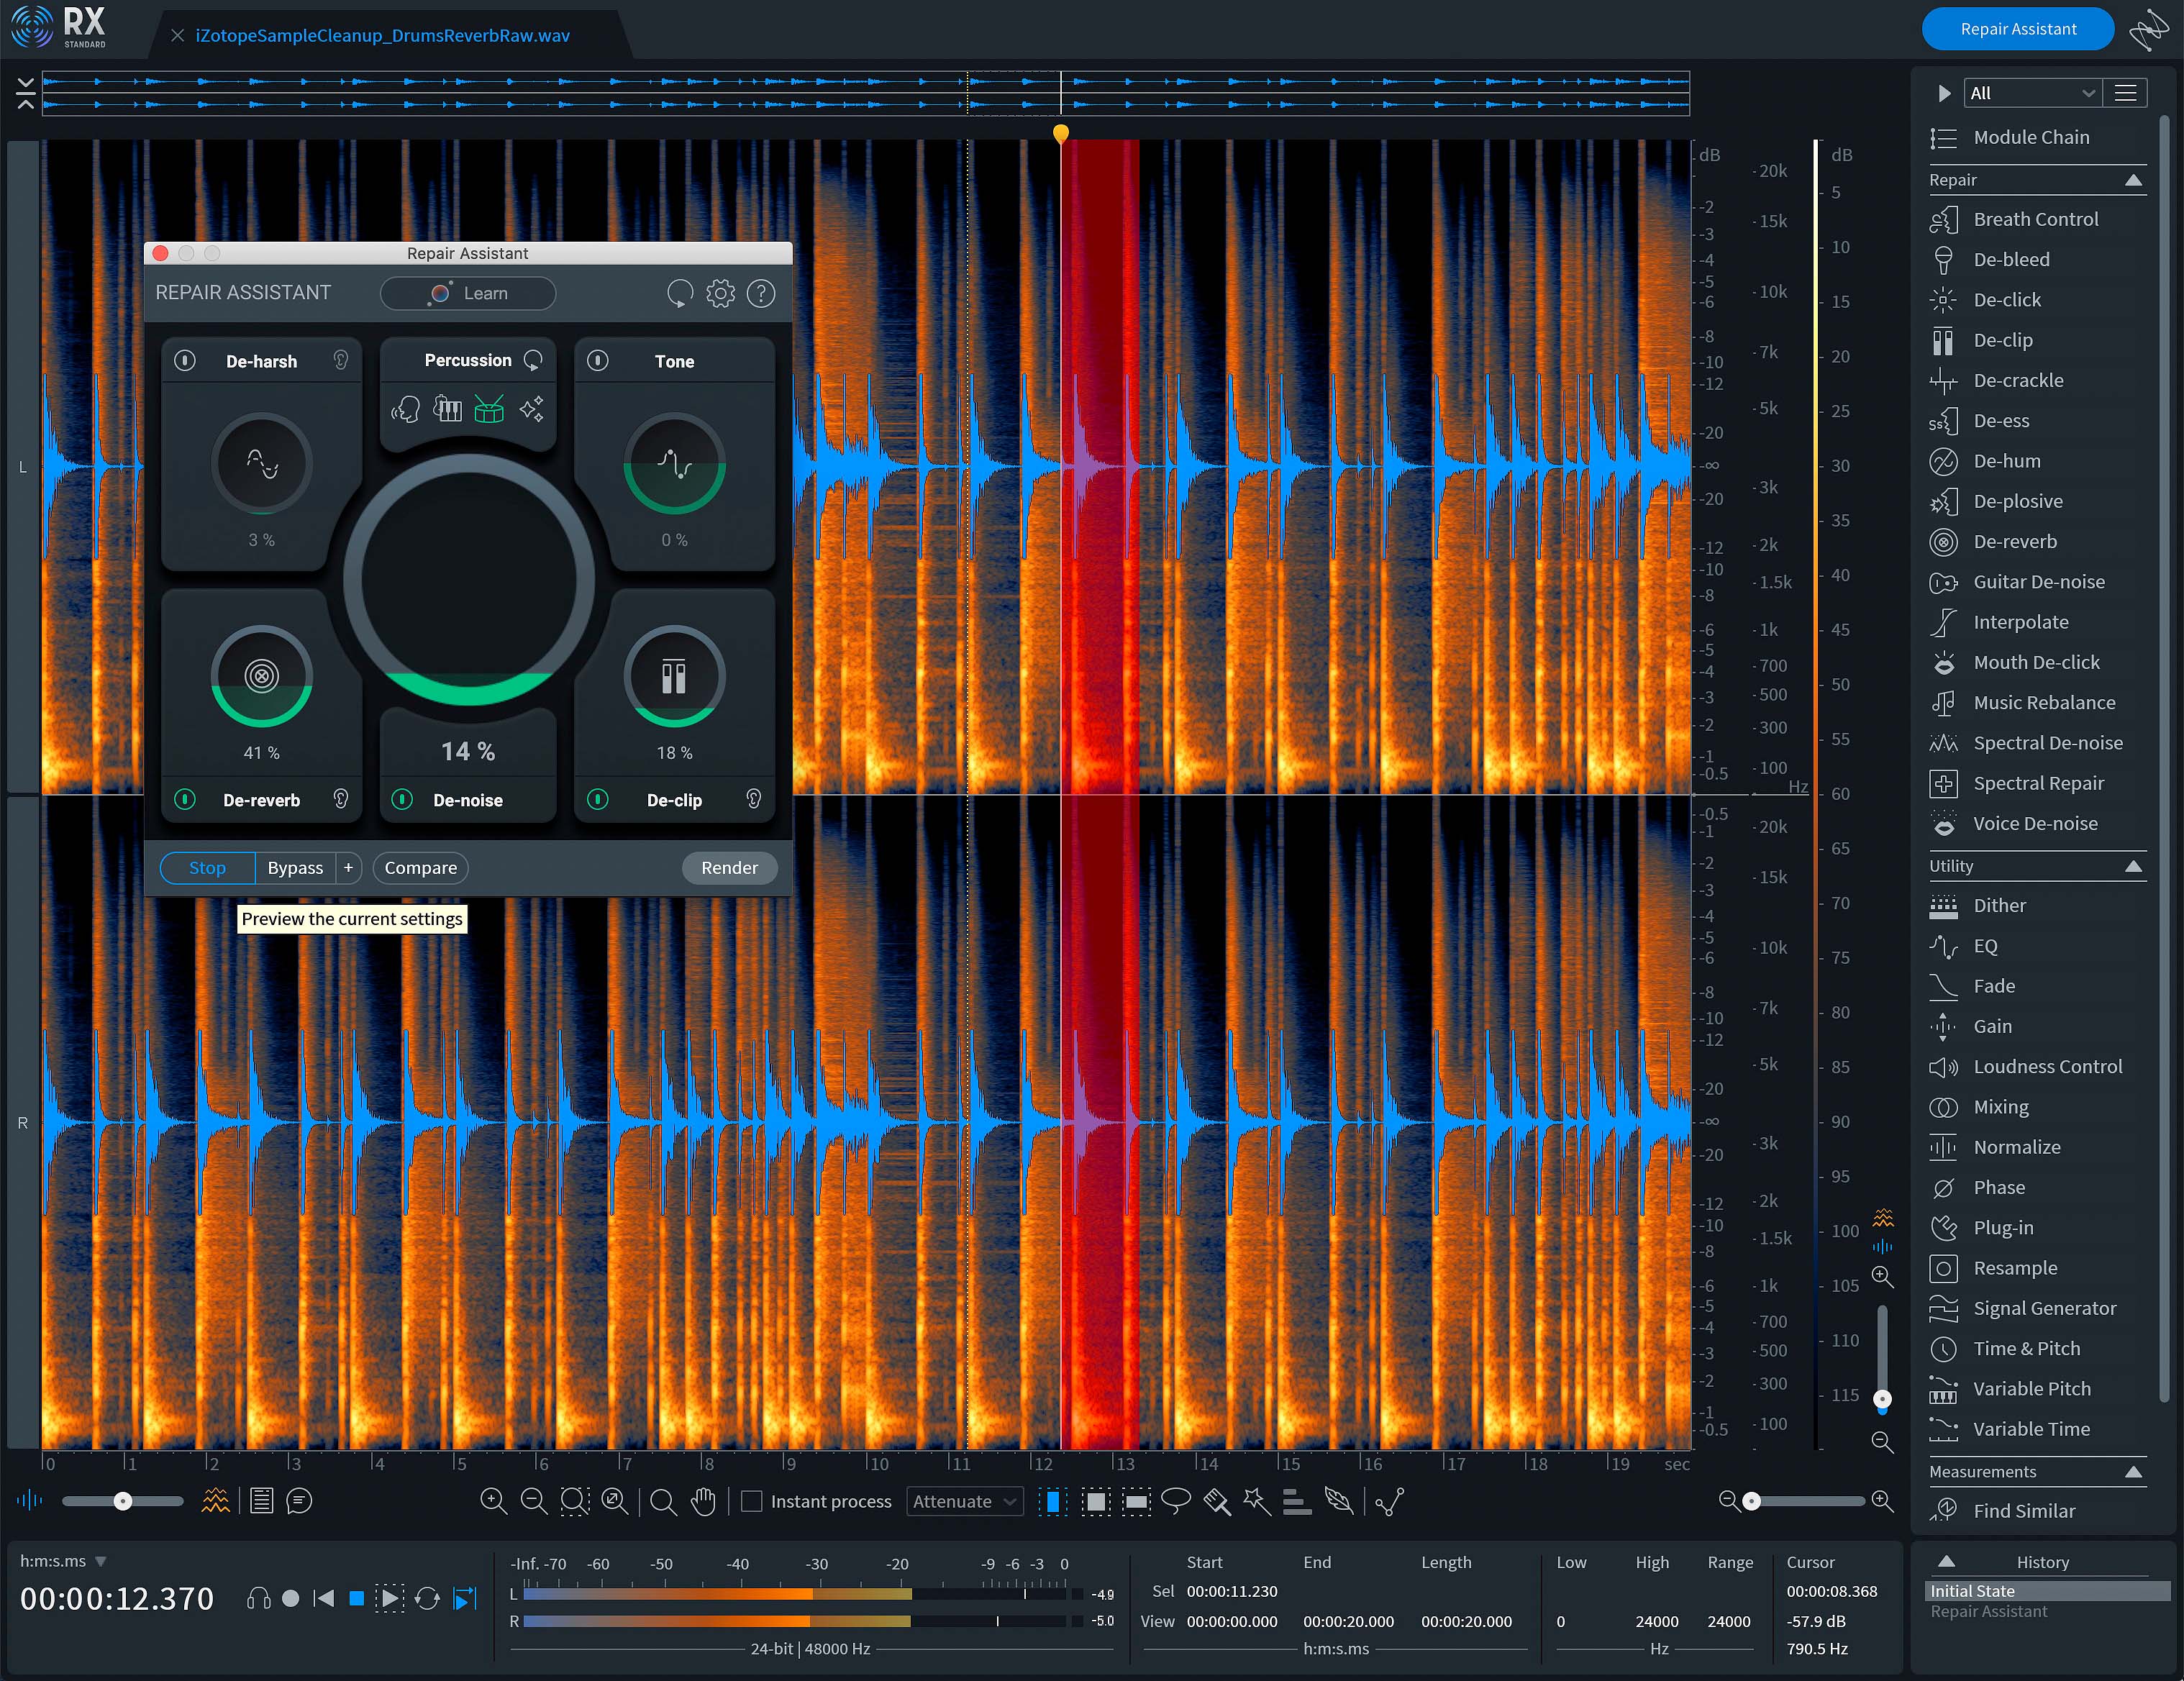Toggle De-noise power button
This screenshot has width=2184, height=1681.
(402, 799)
